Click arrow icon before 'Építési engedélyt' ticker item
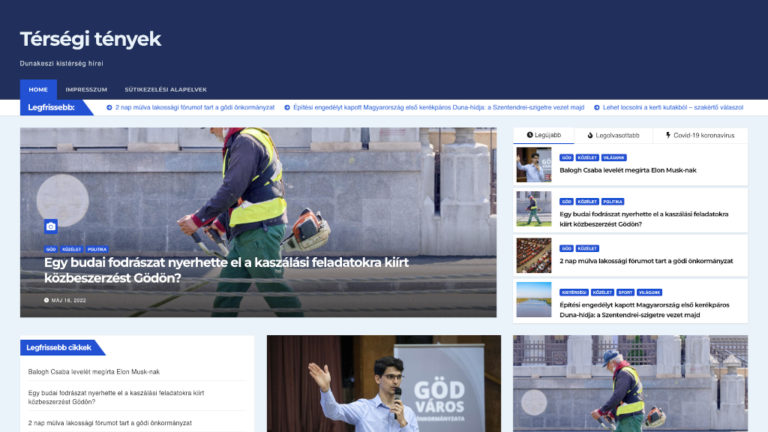The image size is (768, 432). click(x=287, y=107)
